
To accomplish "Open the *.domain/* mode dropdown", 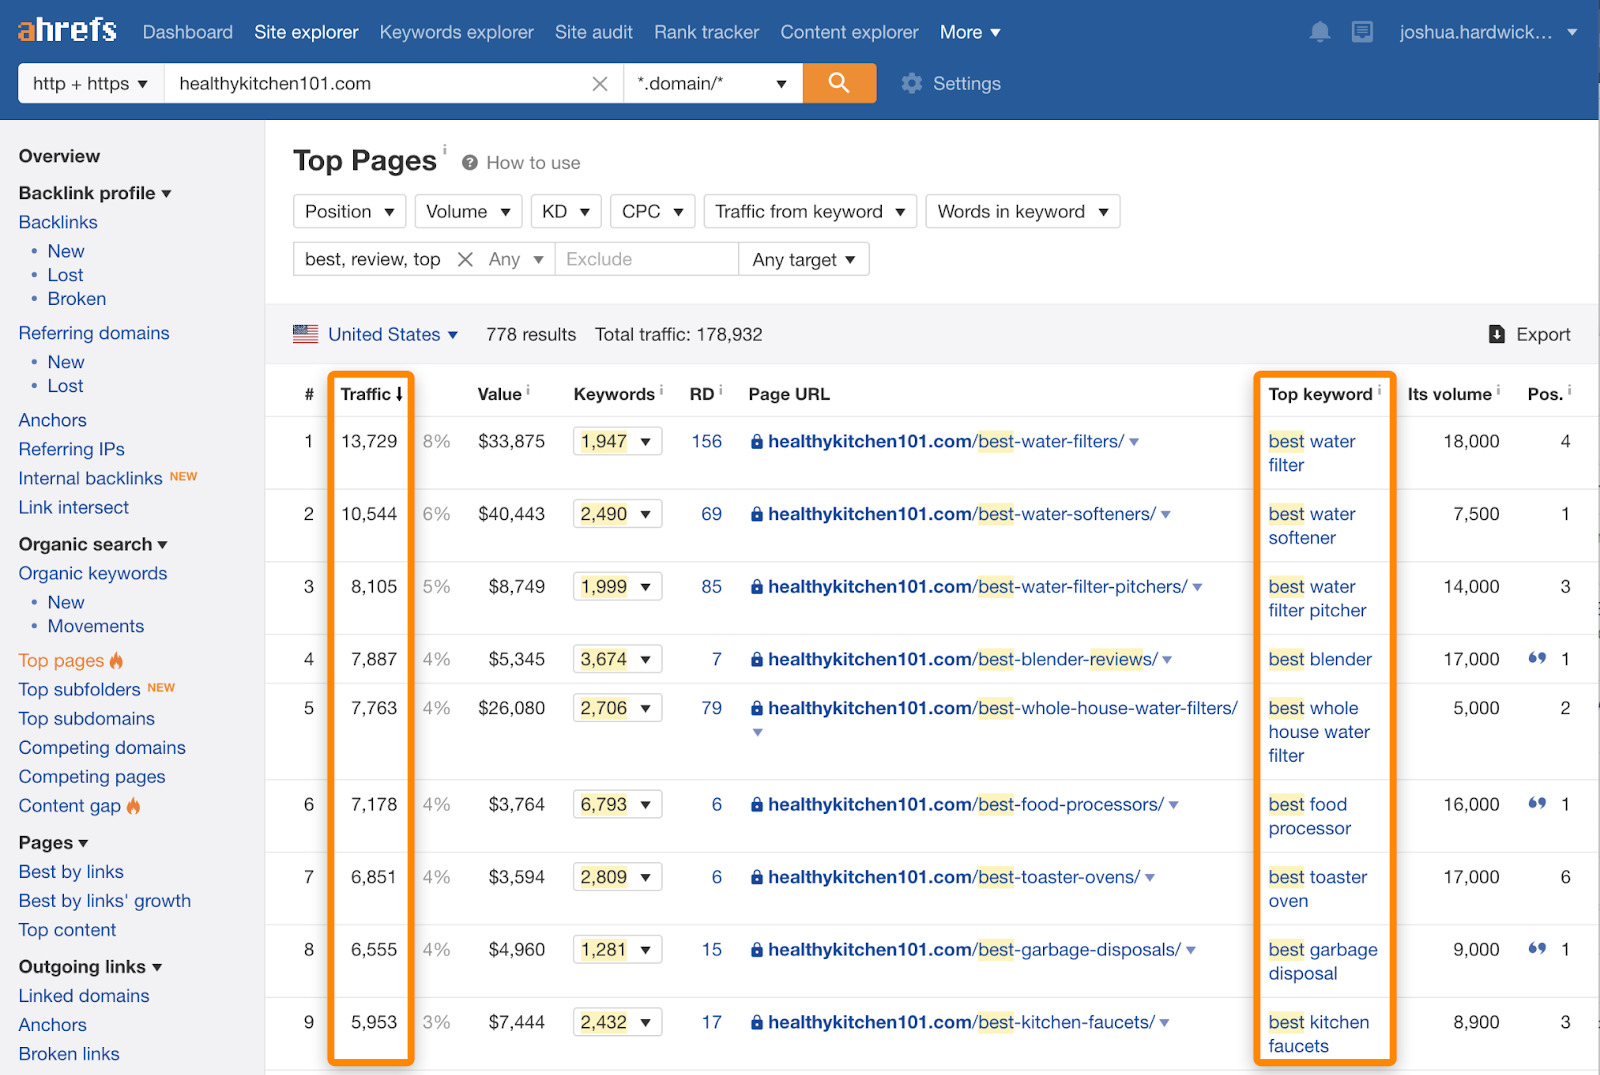I will (712, 83).
